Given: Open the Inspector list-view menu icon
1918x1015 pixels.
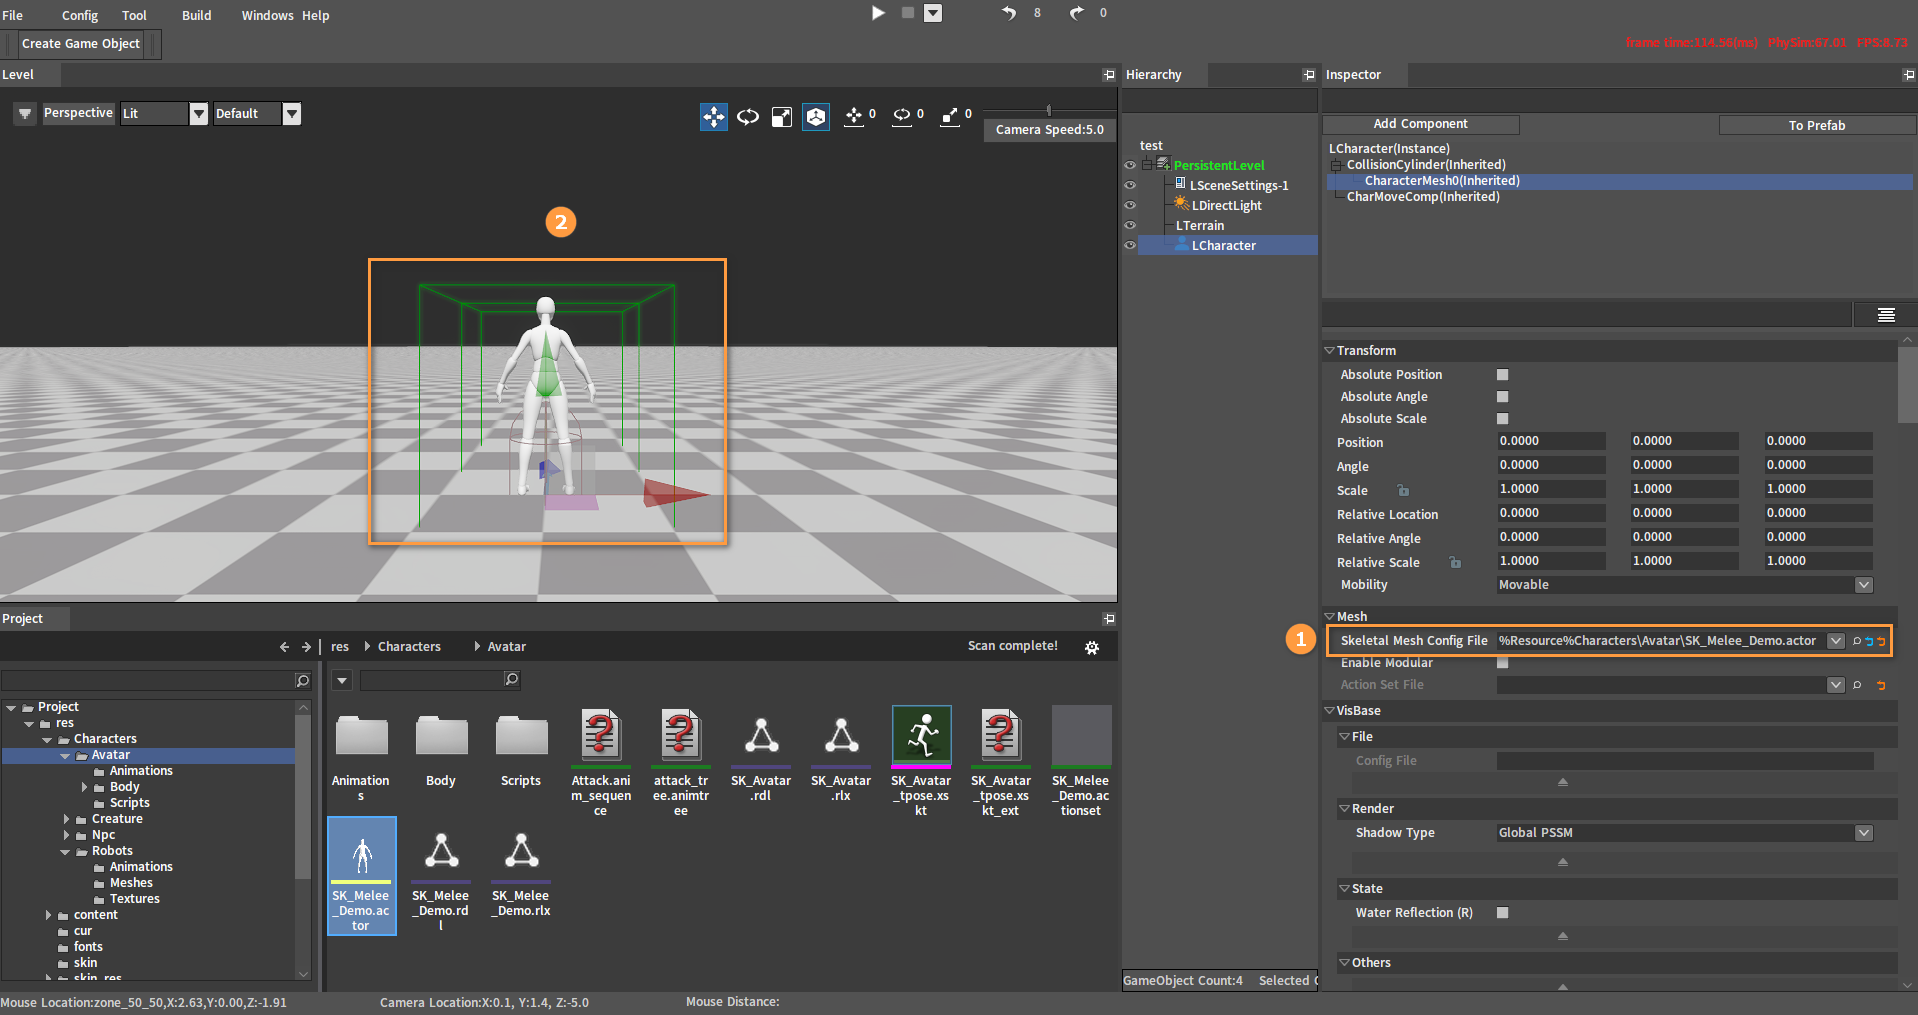Looking at the screenshot, I should tap(1886, 315).
